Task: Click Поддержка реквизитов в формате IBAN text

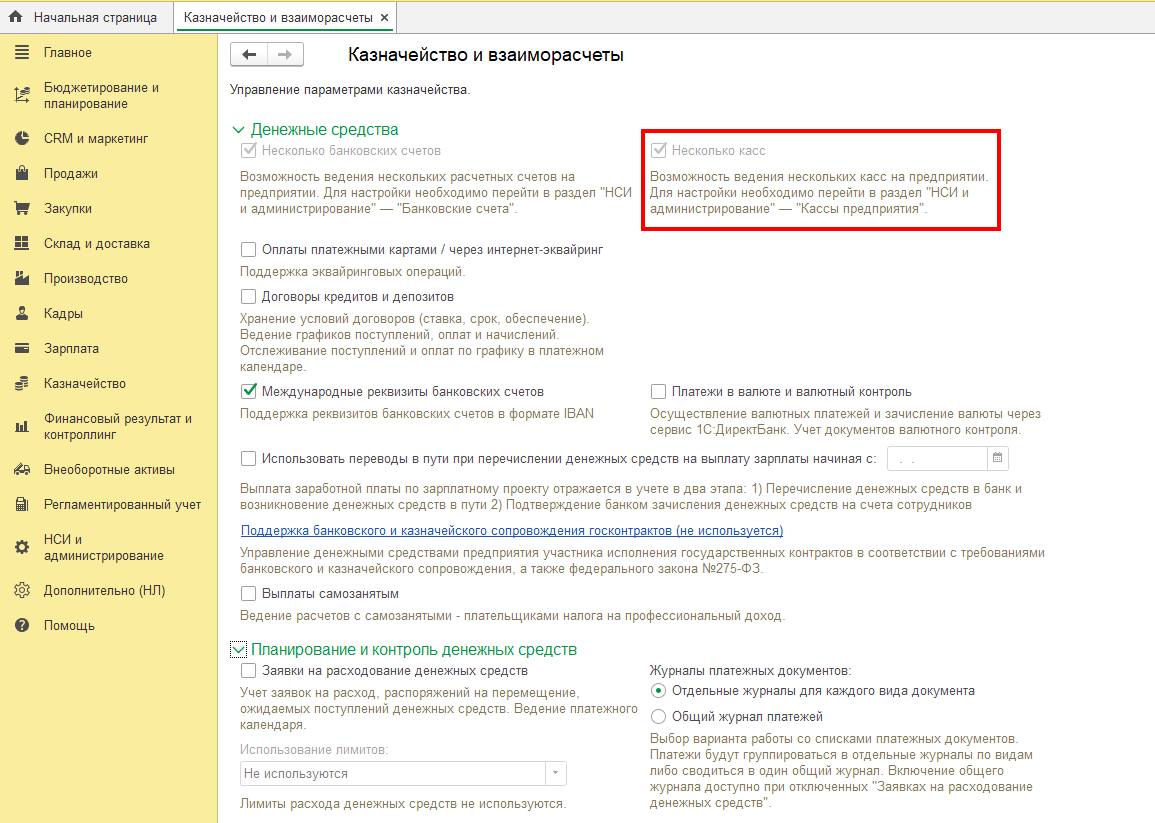Action: pyautogui.click(x=417, y=413)
